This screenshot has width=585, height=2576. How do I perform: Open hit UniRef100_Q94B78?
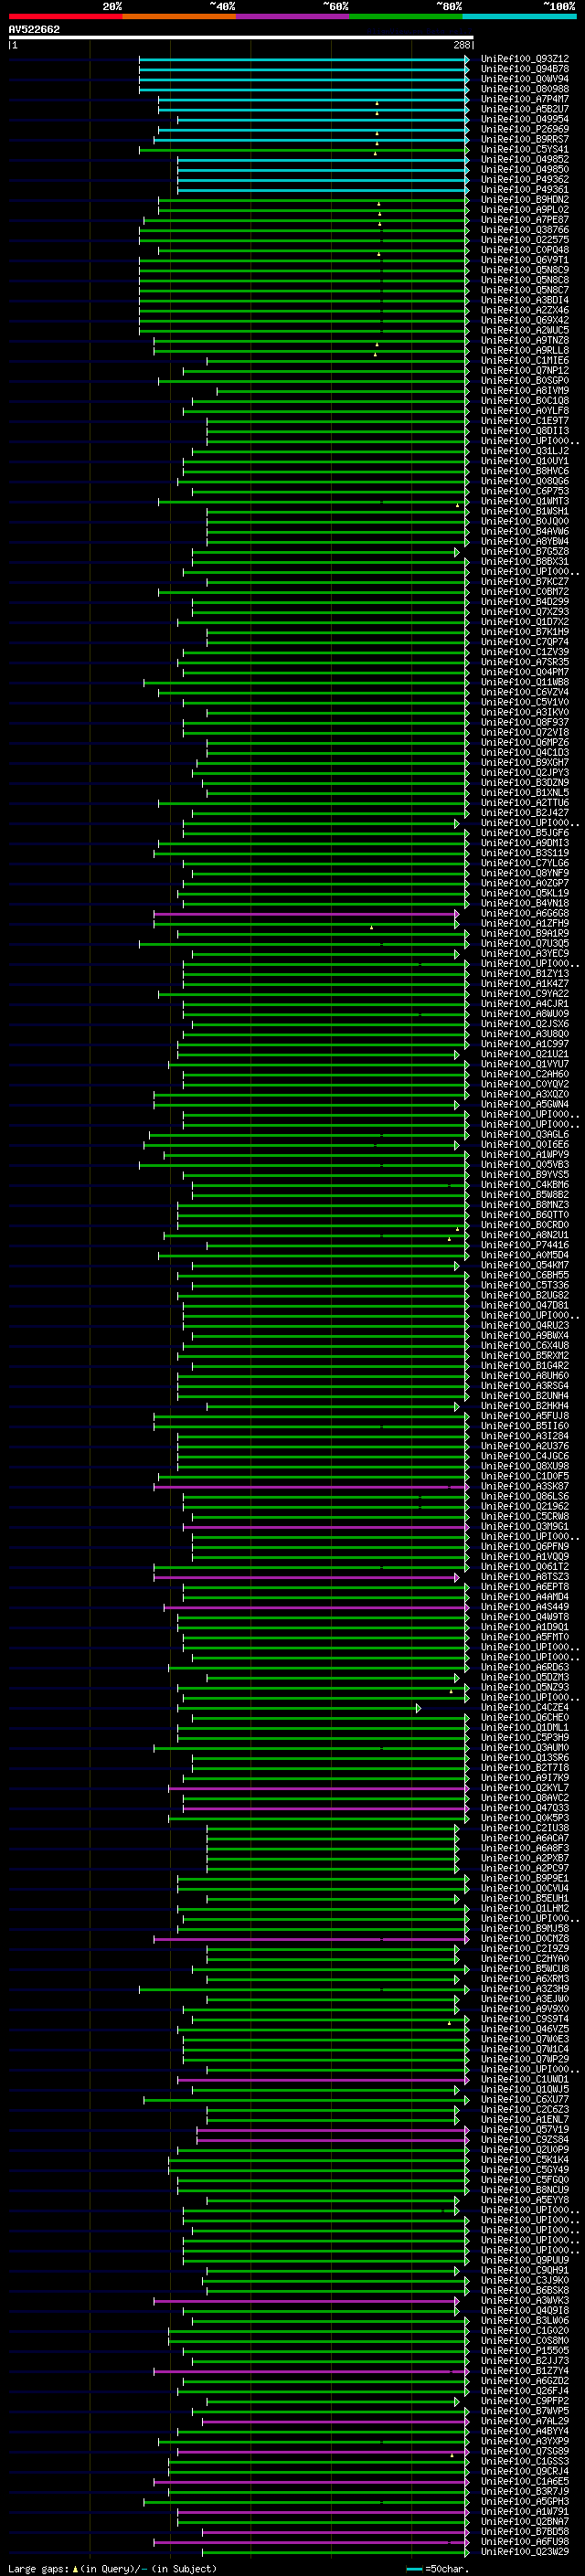click(524, 69)
